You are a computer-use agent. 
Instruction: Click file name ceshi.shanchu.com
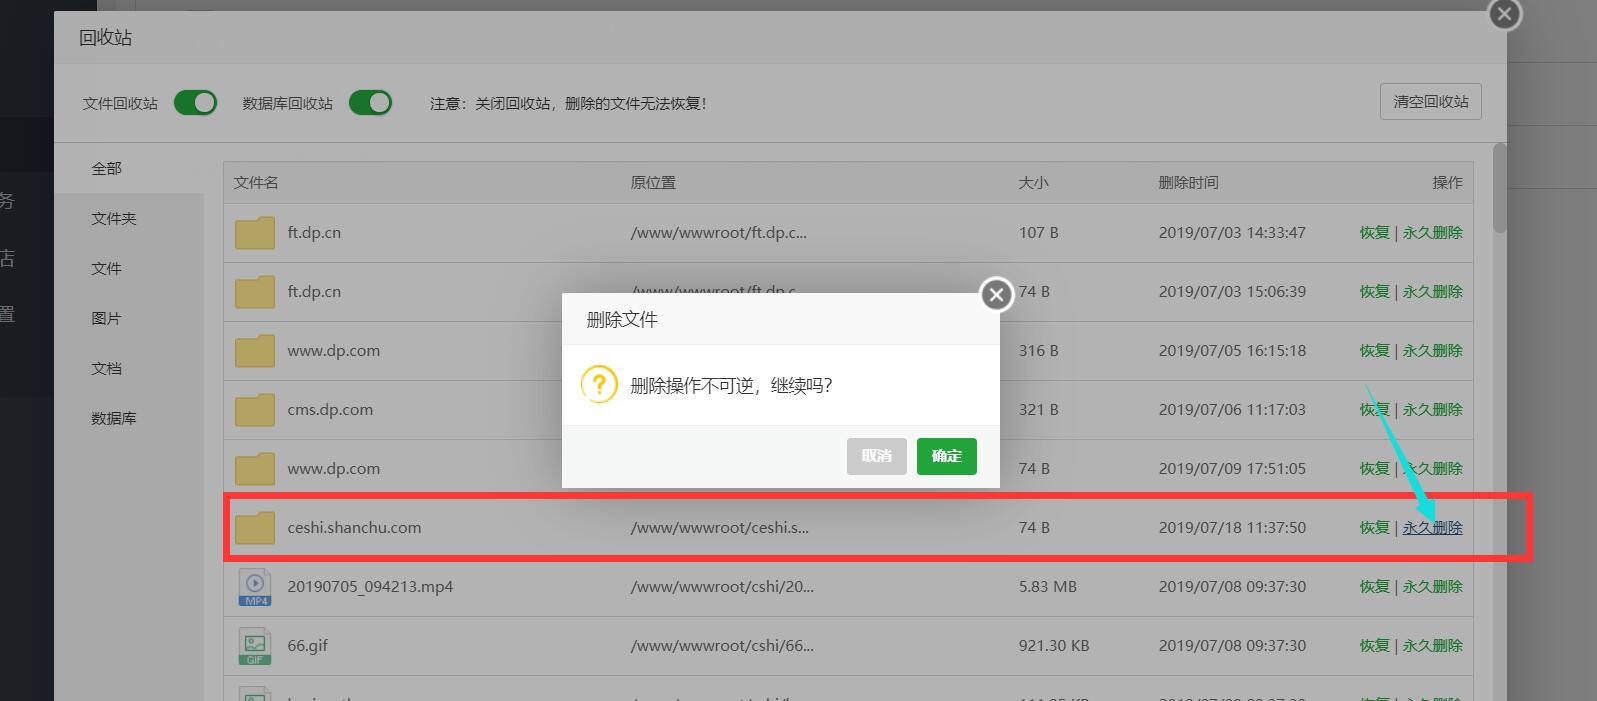coord(354,527)
